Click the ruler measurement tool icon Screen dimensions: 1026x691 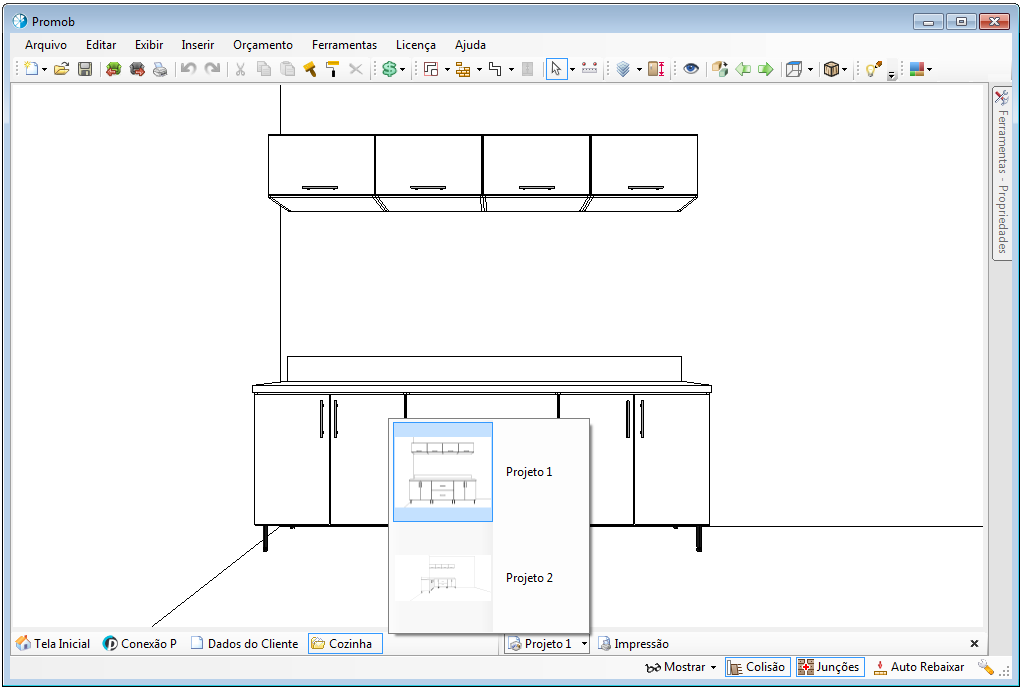tap(589, 69)
